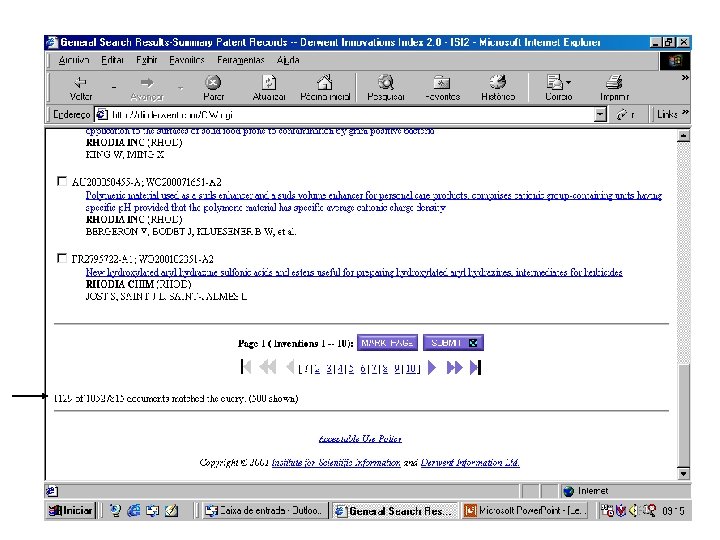Click the page icon in address bar
The height and width of the screenshot is (540, 720).
point(102,114)
